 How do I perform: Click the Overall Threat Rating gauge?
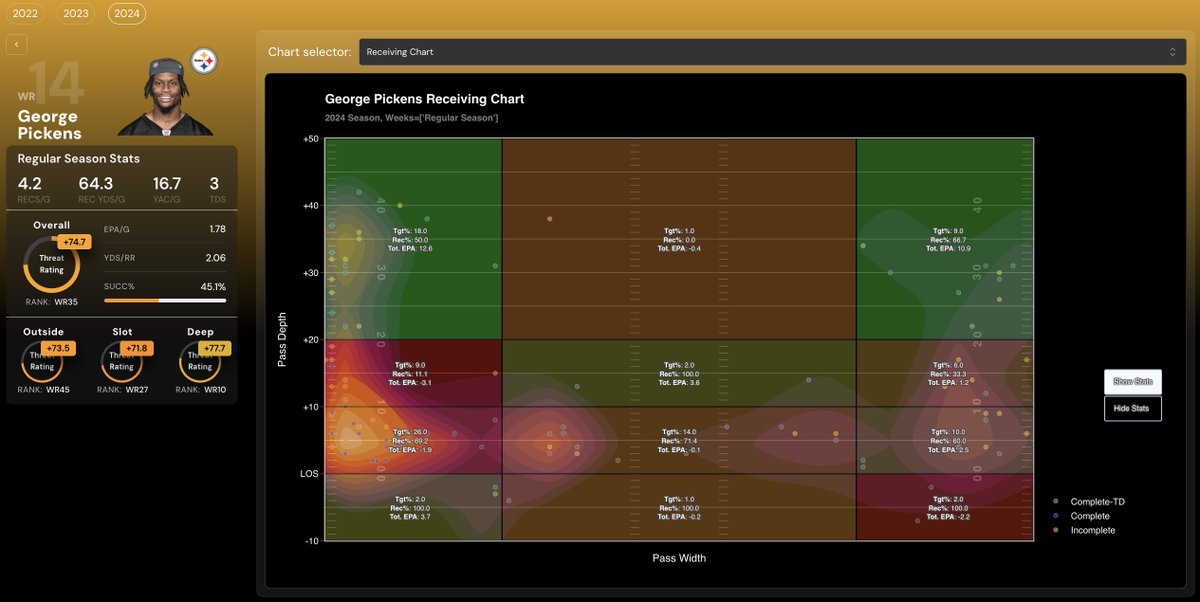tap(52, 264)
